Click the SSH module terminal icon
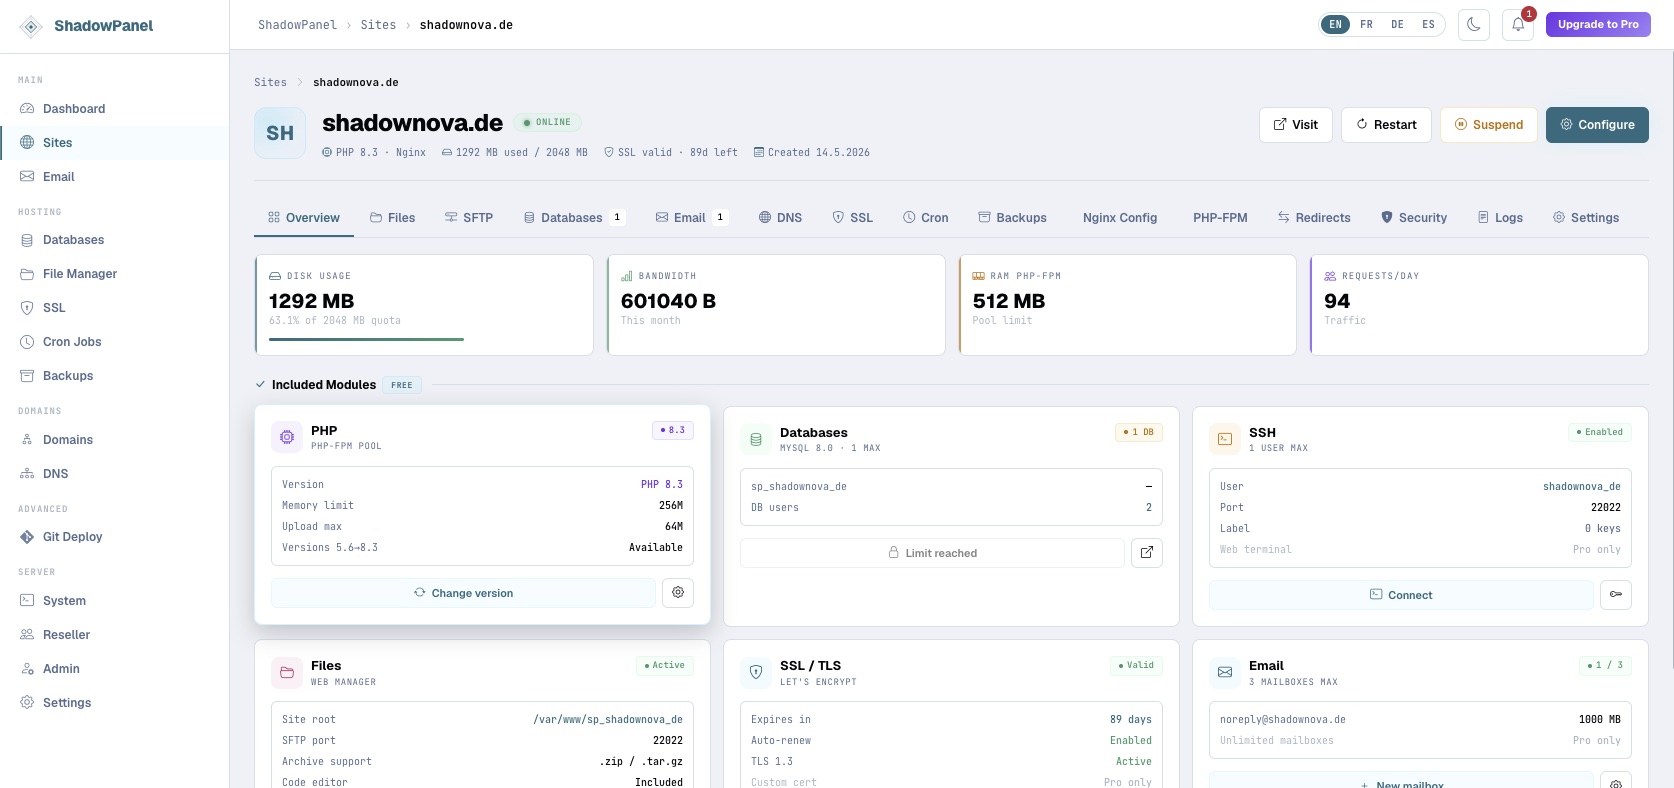The height and width of the screenshot is (788, 1674). click(1225, 439)
